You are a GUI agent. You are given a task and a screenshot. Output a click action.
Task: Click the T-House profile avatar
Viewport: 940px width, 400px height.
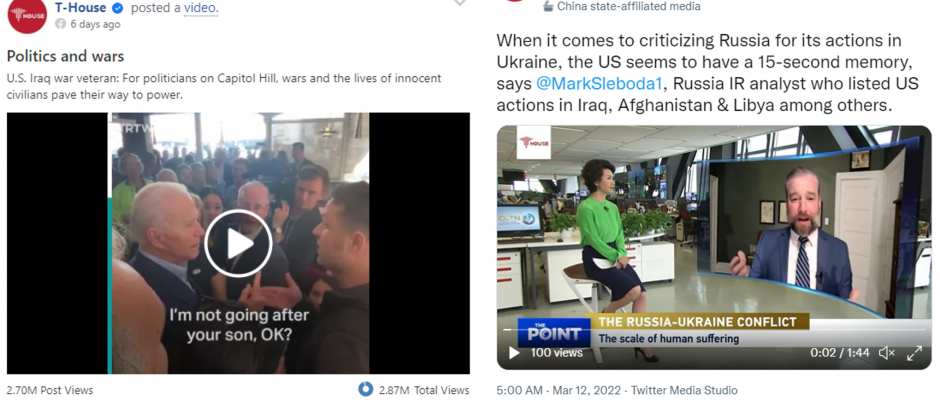[x=27, y=15]
